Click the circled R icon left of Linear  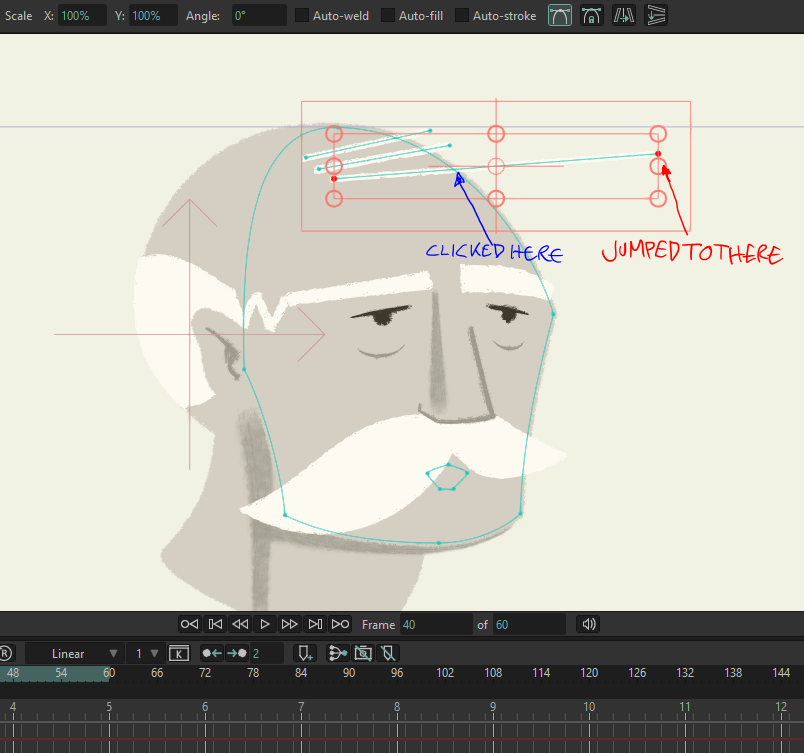click(5, 654)
